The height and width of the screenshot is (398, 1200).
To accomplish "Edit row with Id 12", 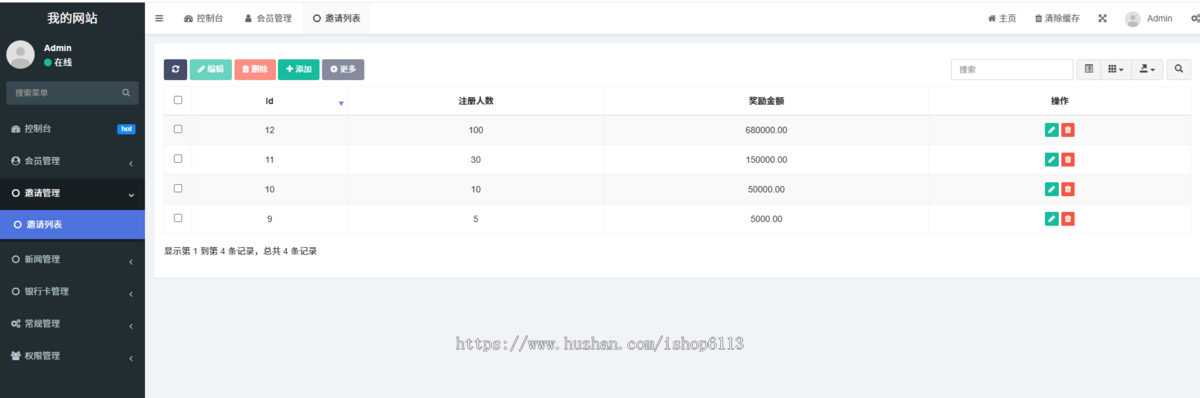I will 1051,130.
